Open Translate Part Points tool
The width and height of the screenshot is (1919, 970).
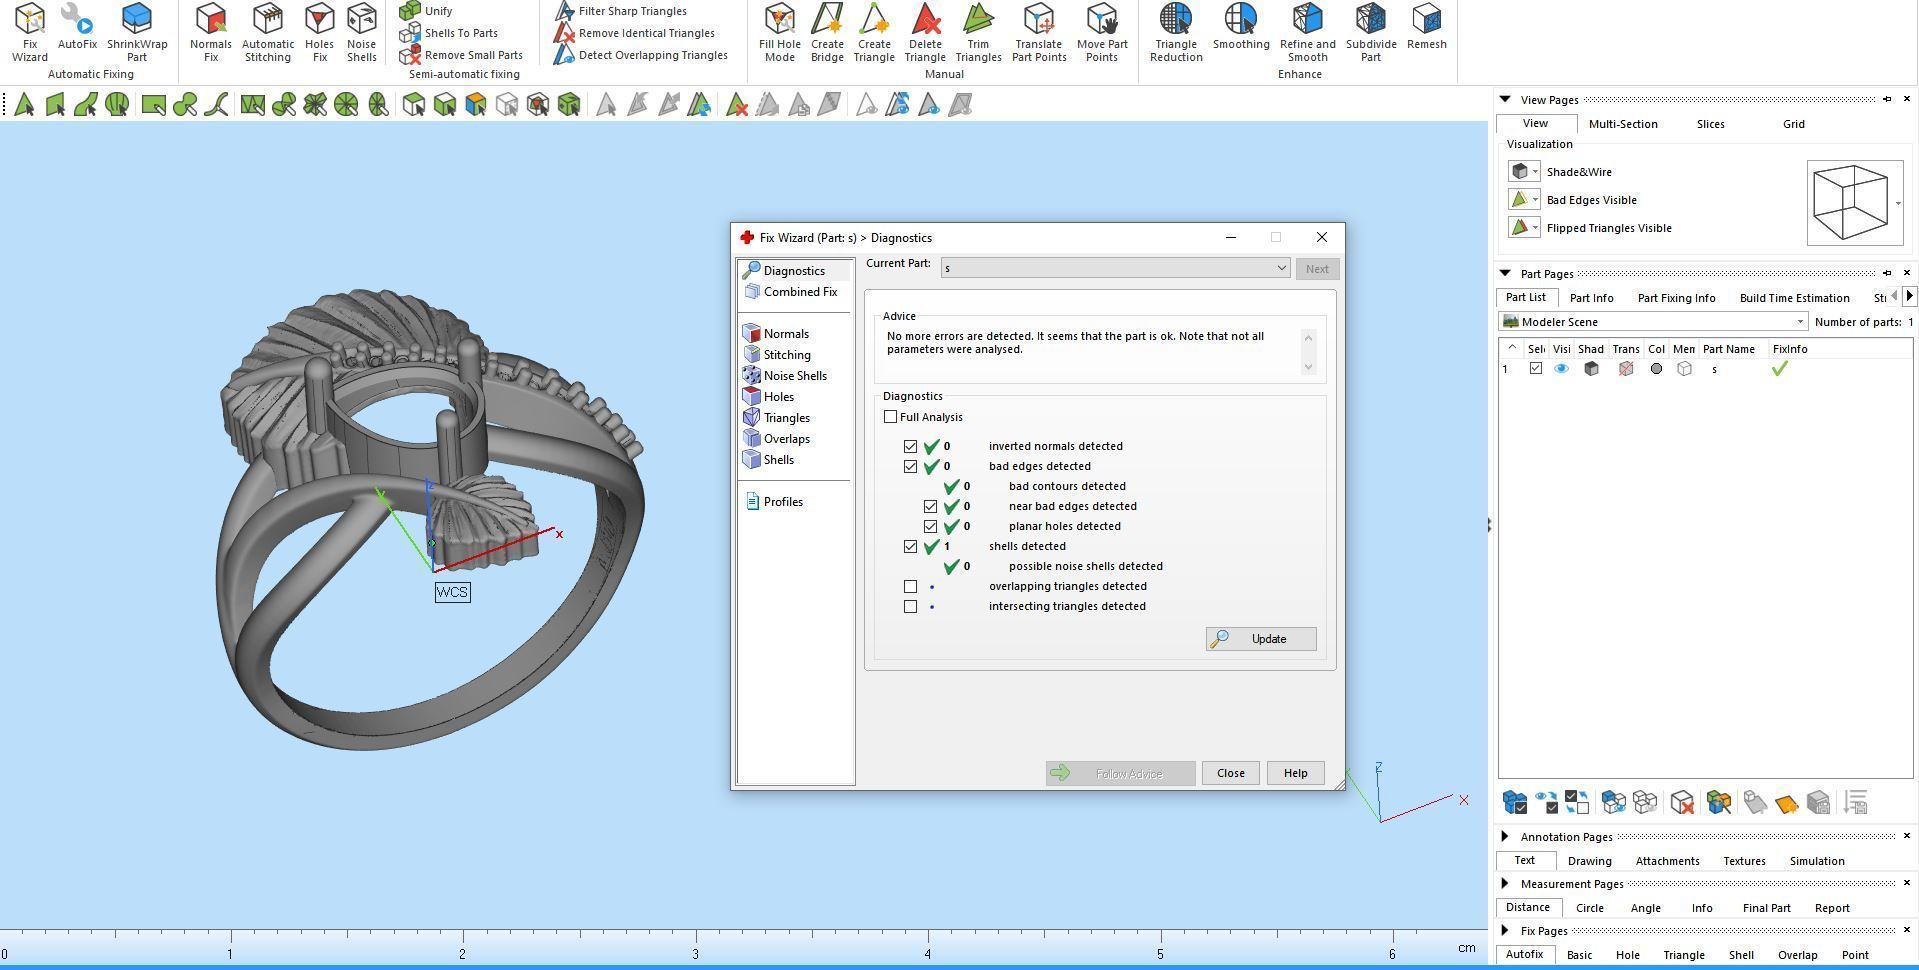[1039, 32]
